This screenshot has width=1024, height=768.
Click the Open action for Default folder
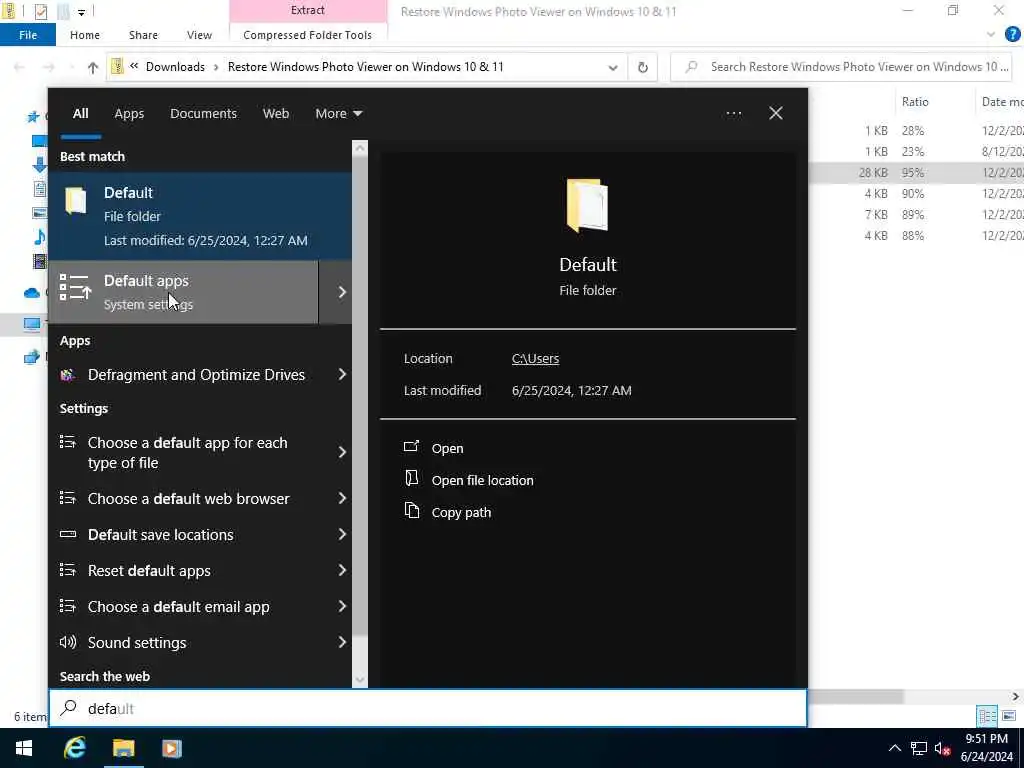click(x=447, y=448)
